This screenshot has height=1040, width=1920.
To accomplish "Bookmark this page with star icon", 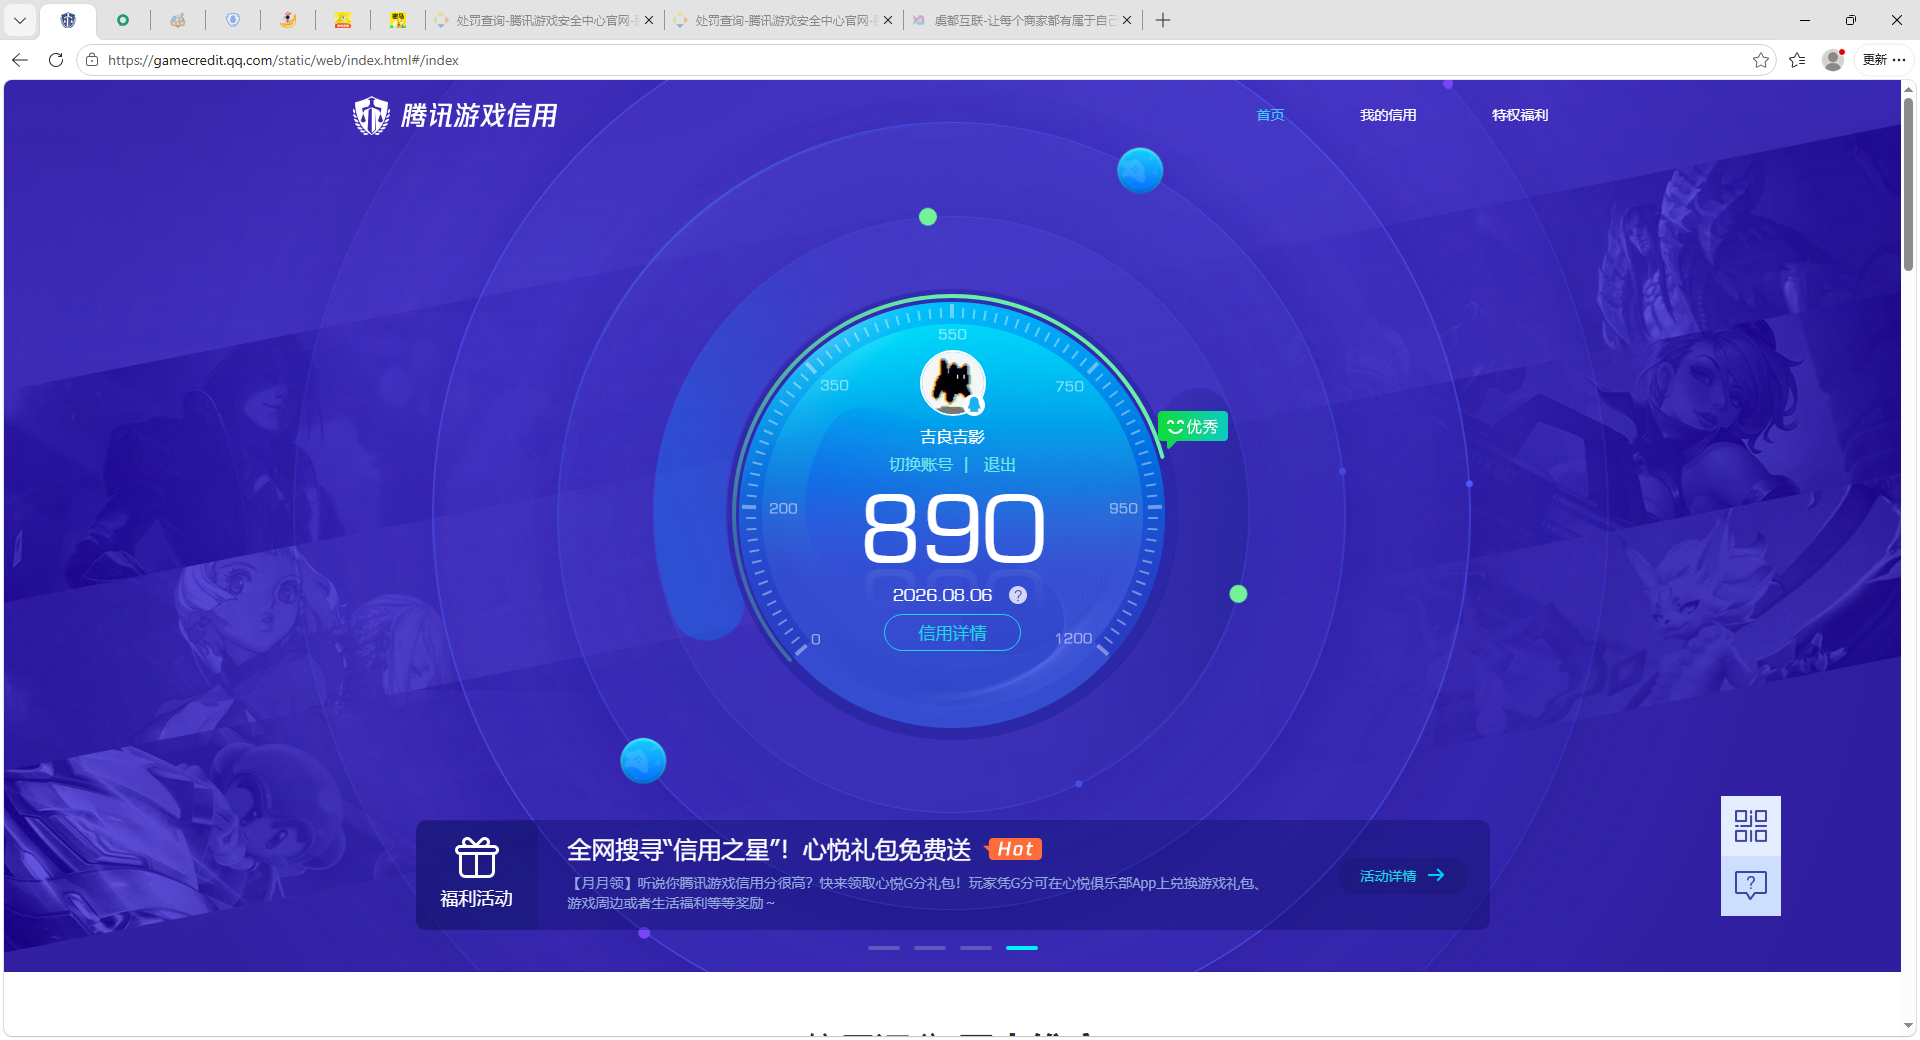I will [x=1761, y=60].
